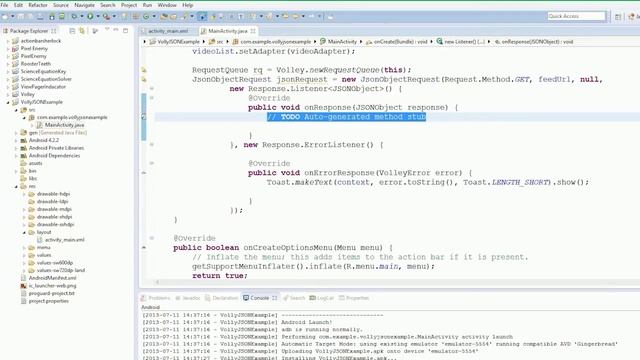Open the Window menu
Screen dimensions: 640x360
167,5
